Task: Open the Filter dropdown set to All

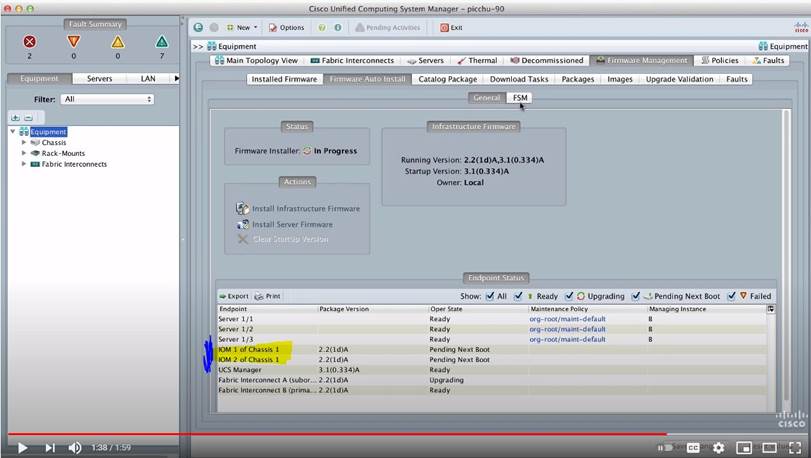Action: coord(107,99)
